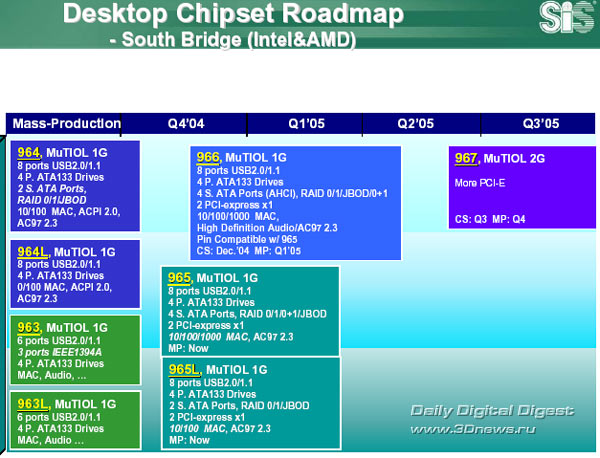The image size is (600, 458).
Task: Click '6 ports USB2.0/1.1' in 963 box
Action: [x=59, y=341]
